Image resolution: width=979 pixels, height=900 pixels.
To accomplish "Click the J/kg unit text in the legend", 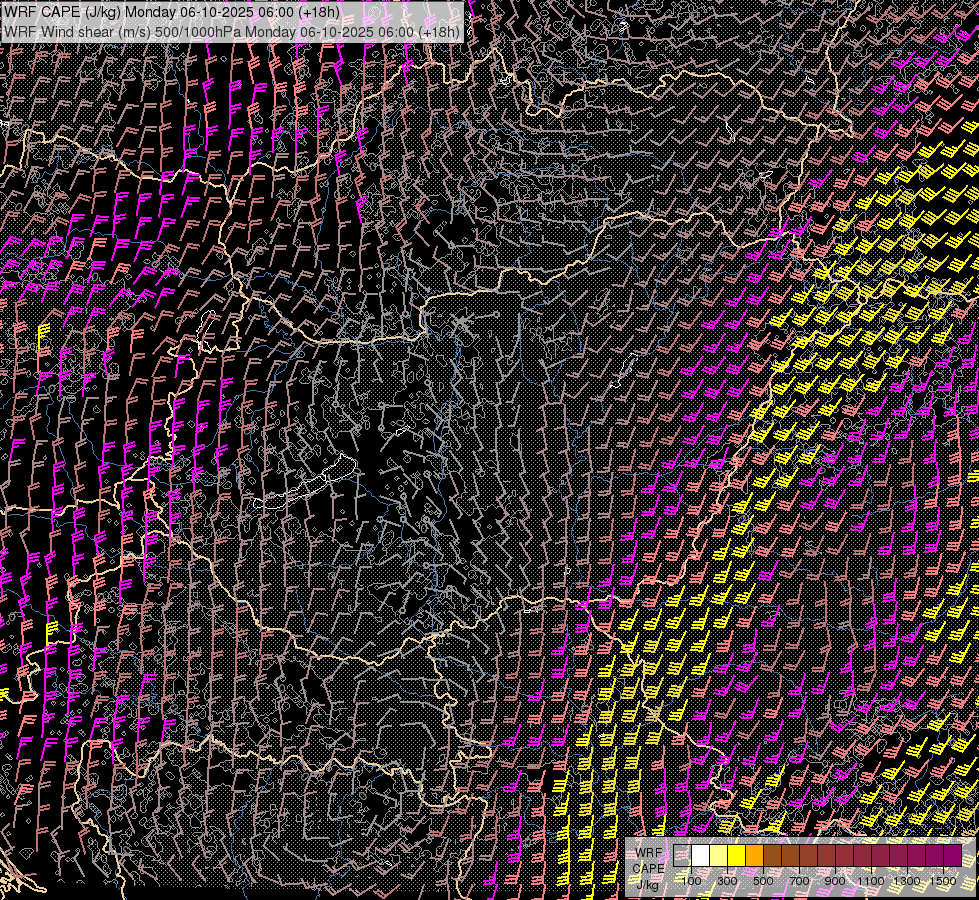I will click(648, 883).
